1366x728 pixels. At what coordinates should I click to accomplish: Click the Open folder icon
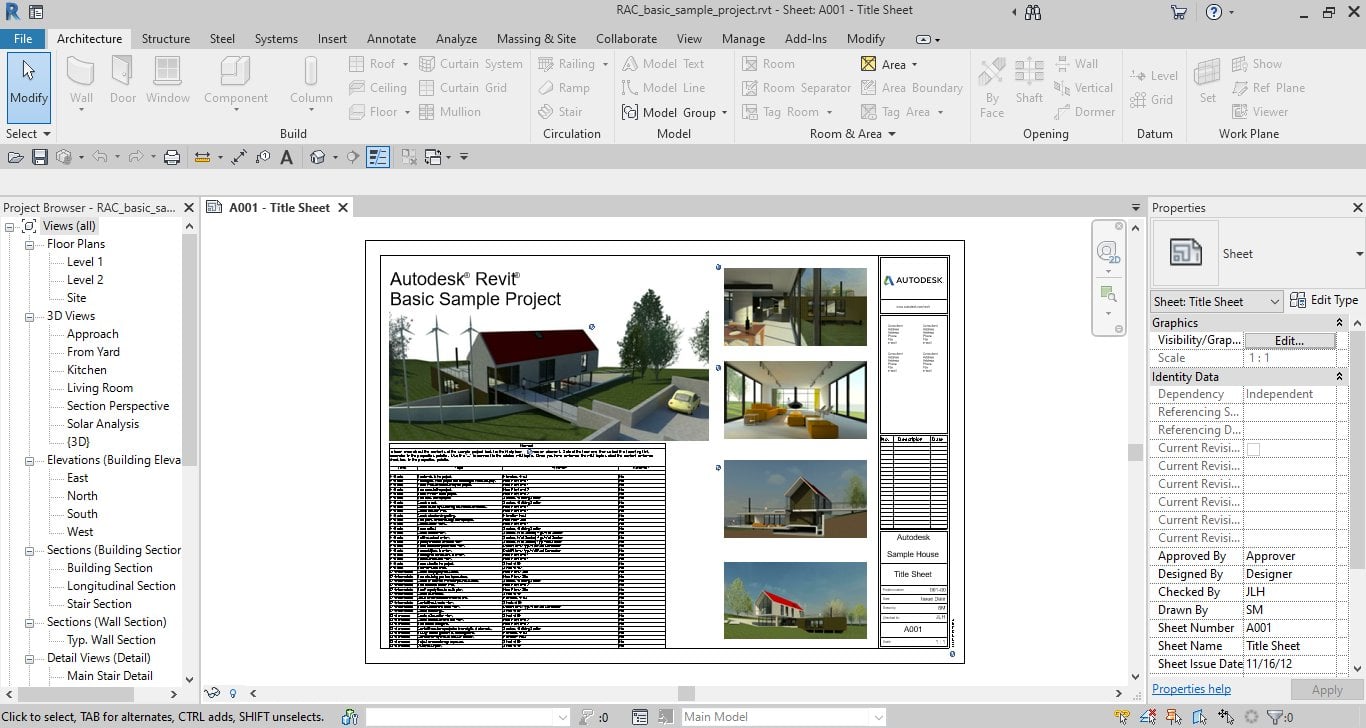click(x=15, y=157)
